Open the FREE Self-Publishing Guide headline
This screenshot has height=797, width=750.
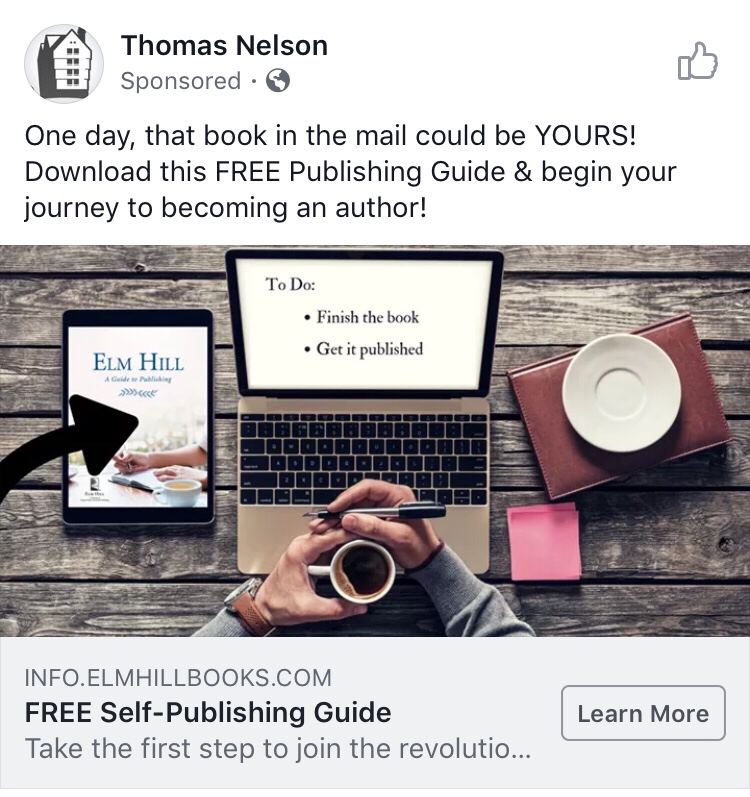pos(208,712)
